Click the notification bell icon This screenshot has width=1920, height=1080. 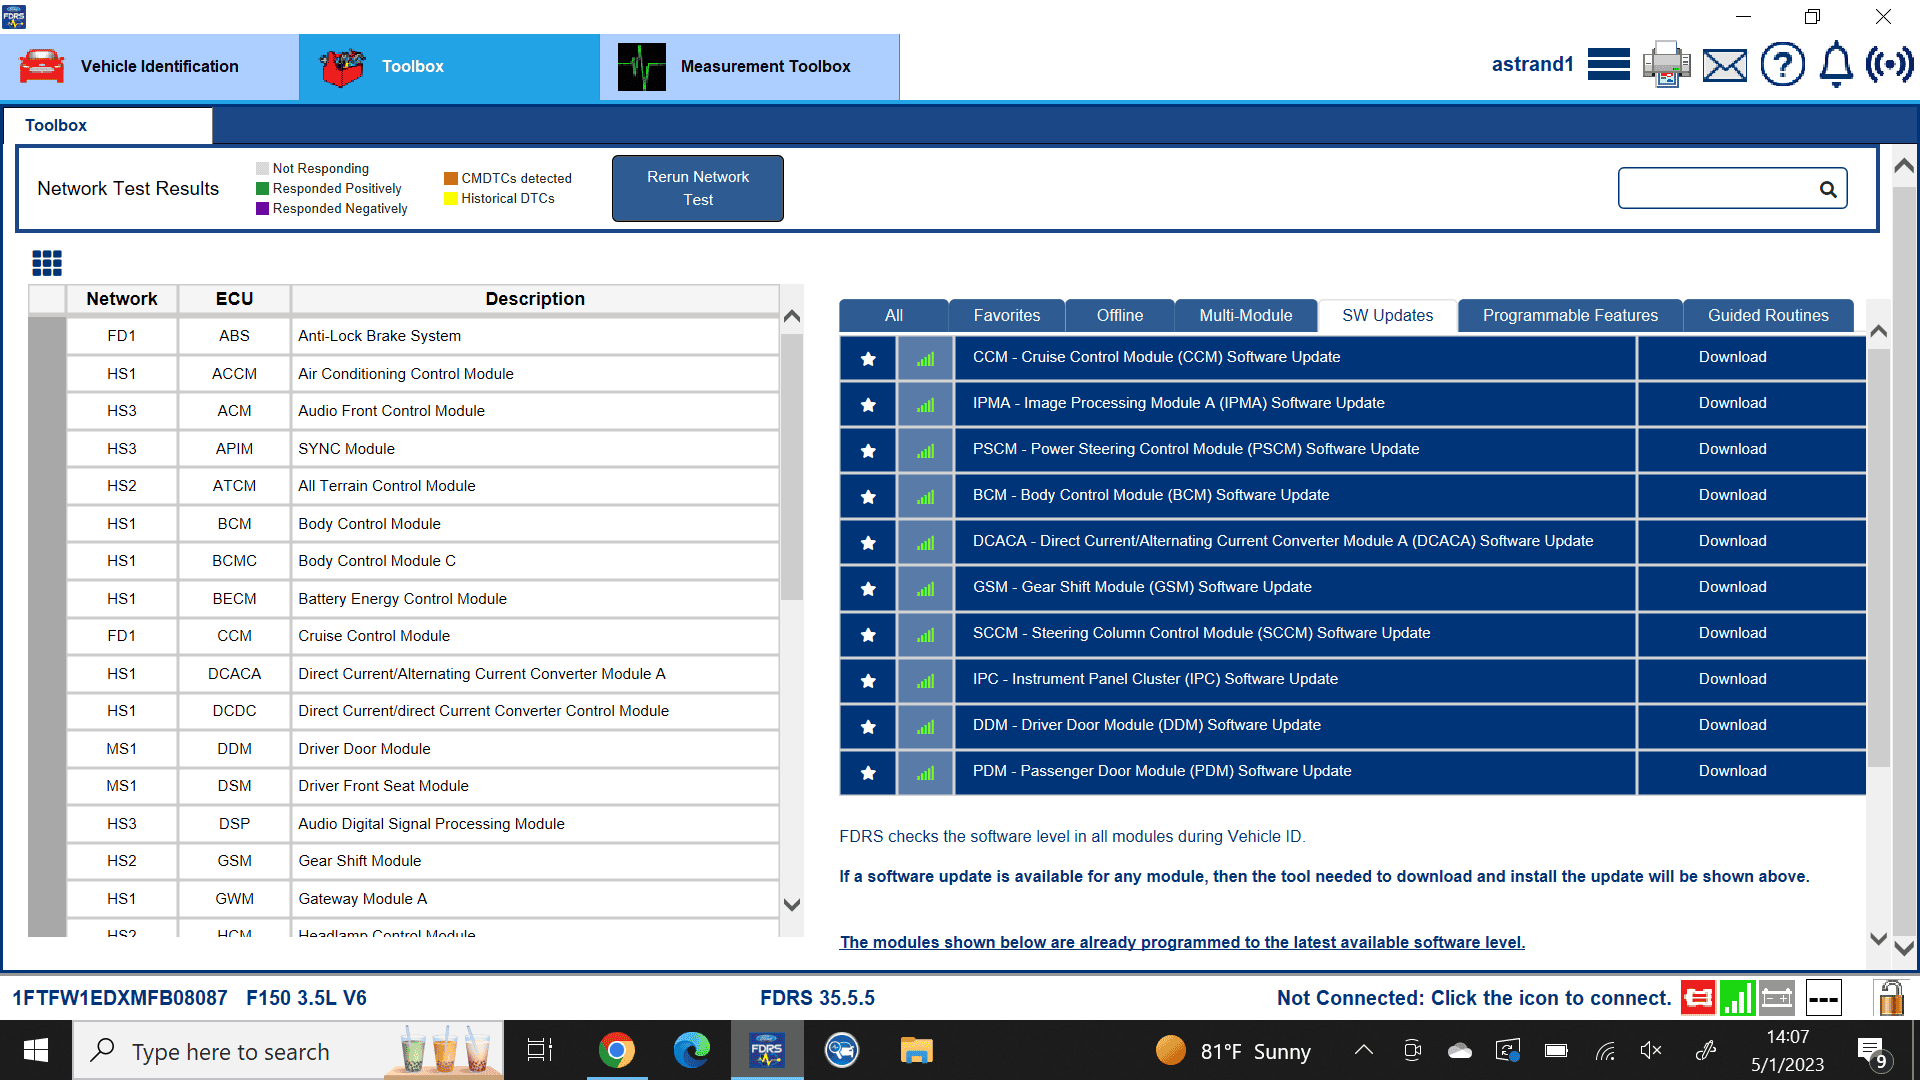1836,65
